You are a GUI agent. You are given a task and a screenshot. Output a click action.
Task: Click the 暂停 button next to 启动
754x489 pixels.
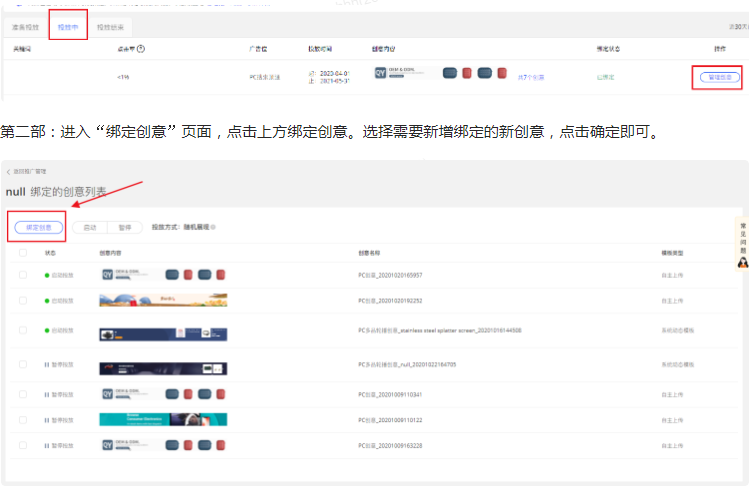pyautogui.click(x=125, y=227)
